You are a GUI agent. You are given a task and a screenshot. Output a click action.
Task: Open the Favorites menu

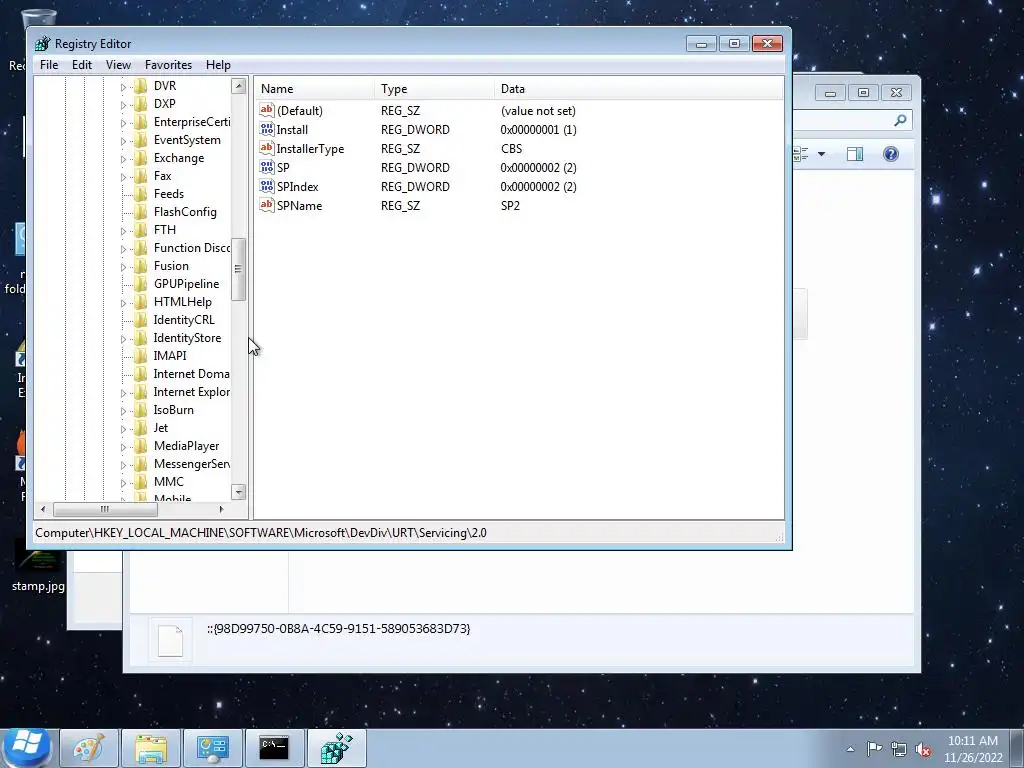click(x=168, y=65)
